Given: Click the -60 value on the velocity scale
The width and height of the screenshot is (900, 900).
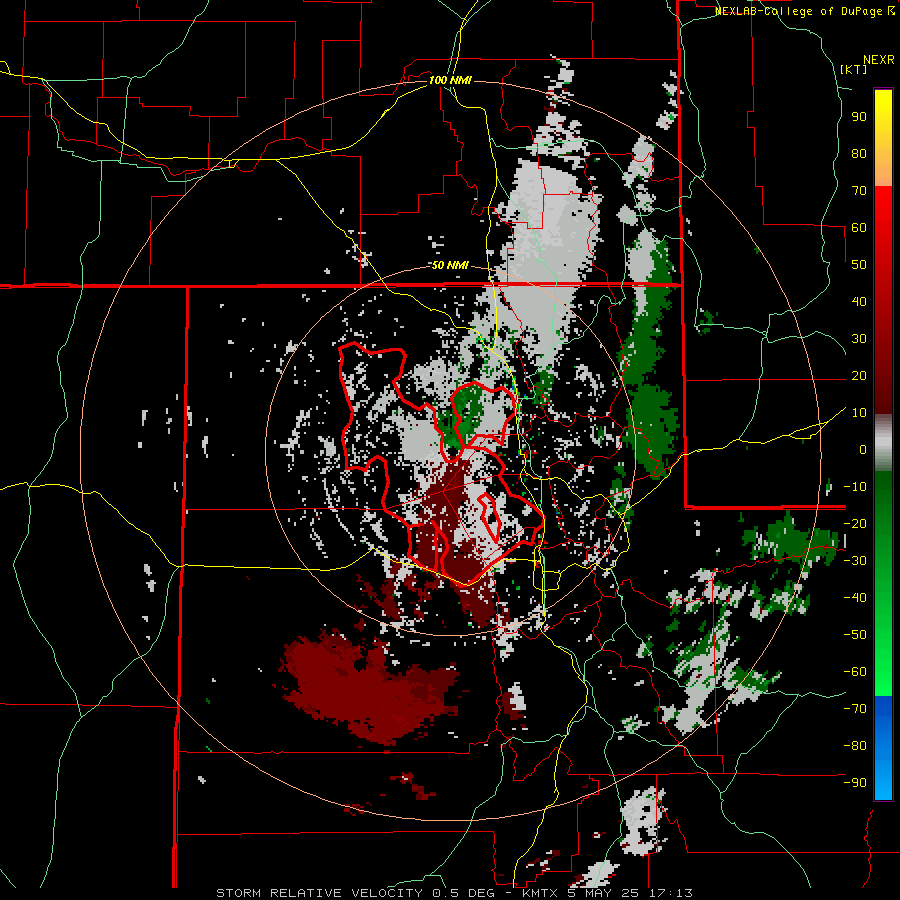Looking at the screenshot, I should pyautogui.click(x=855, y=672).
